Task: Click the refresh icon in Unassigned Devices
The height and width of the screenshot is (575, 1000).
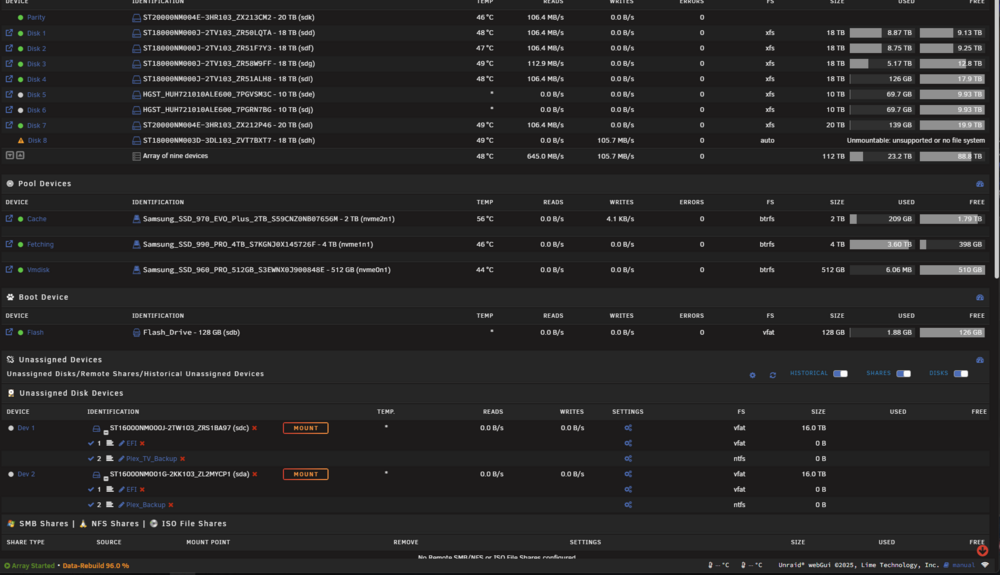Action: tap(772, 375)
